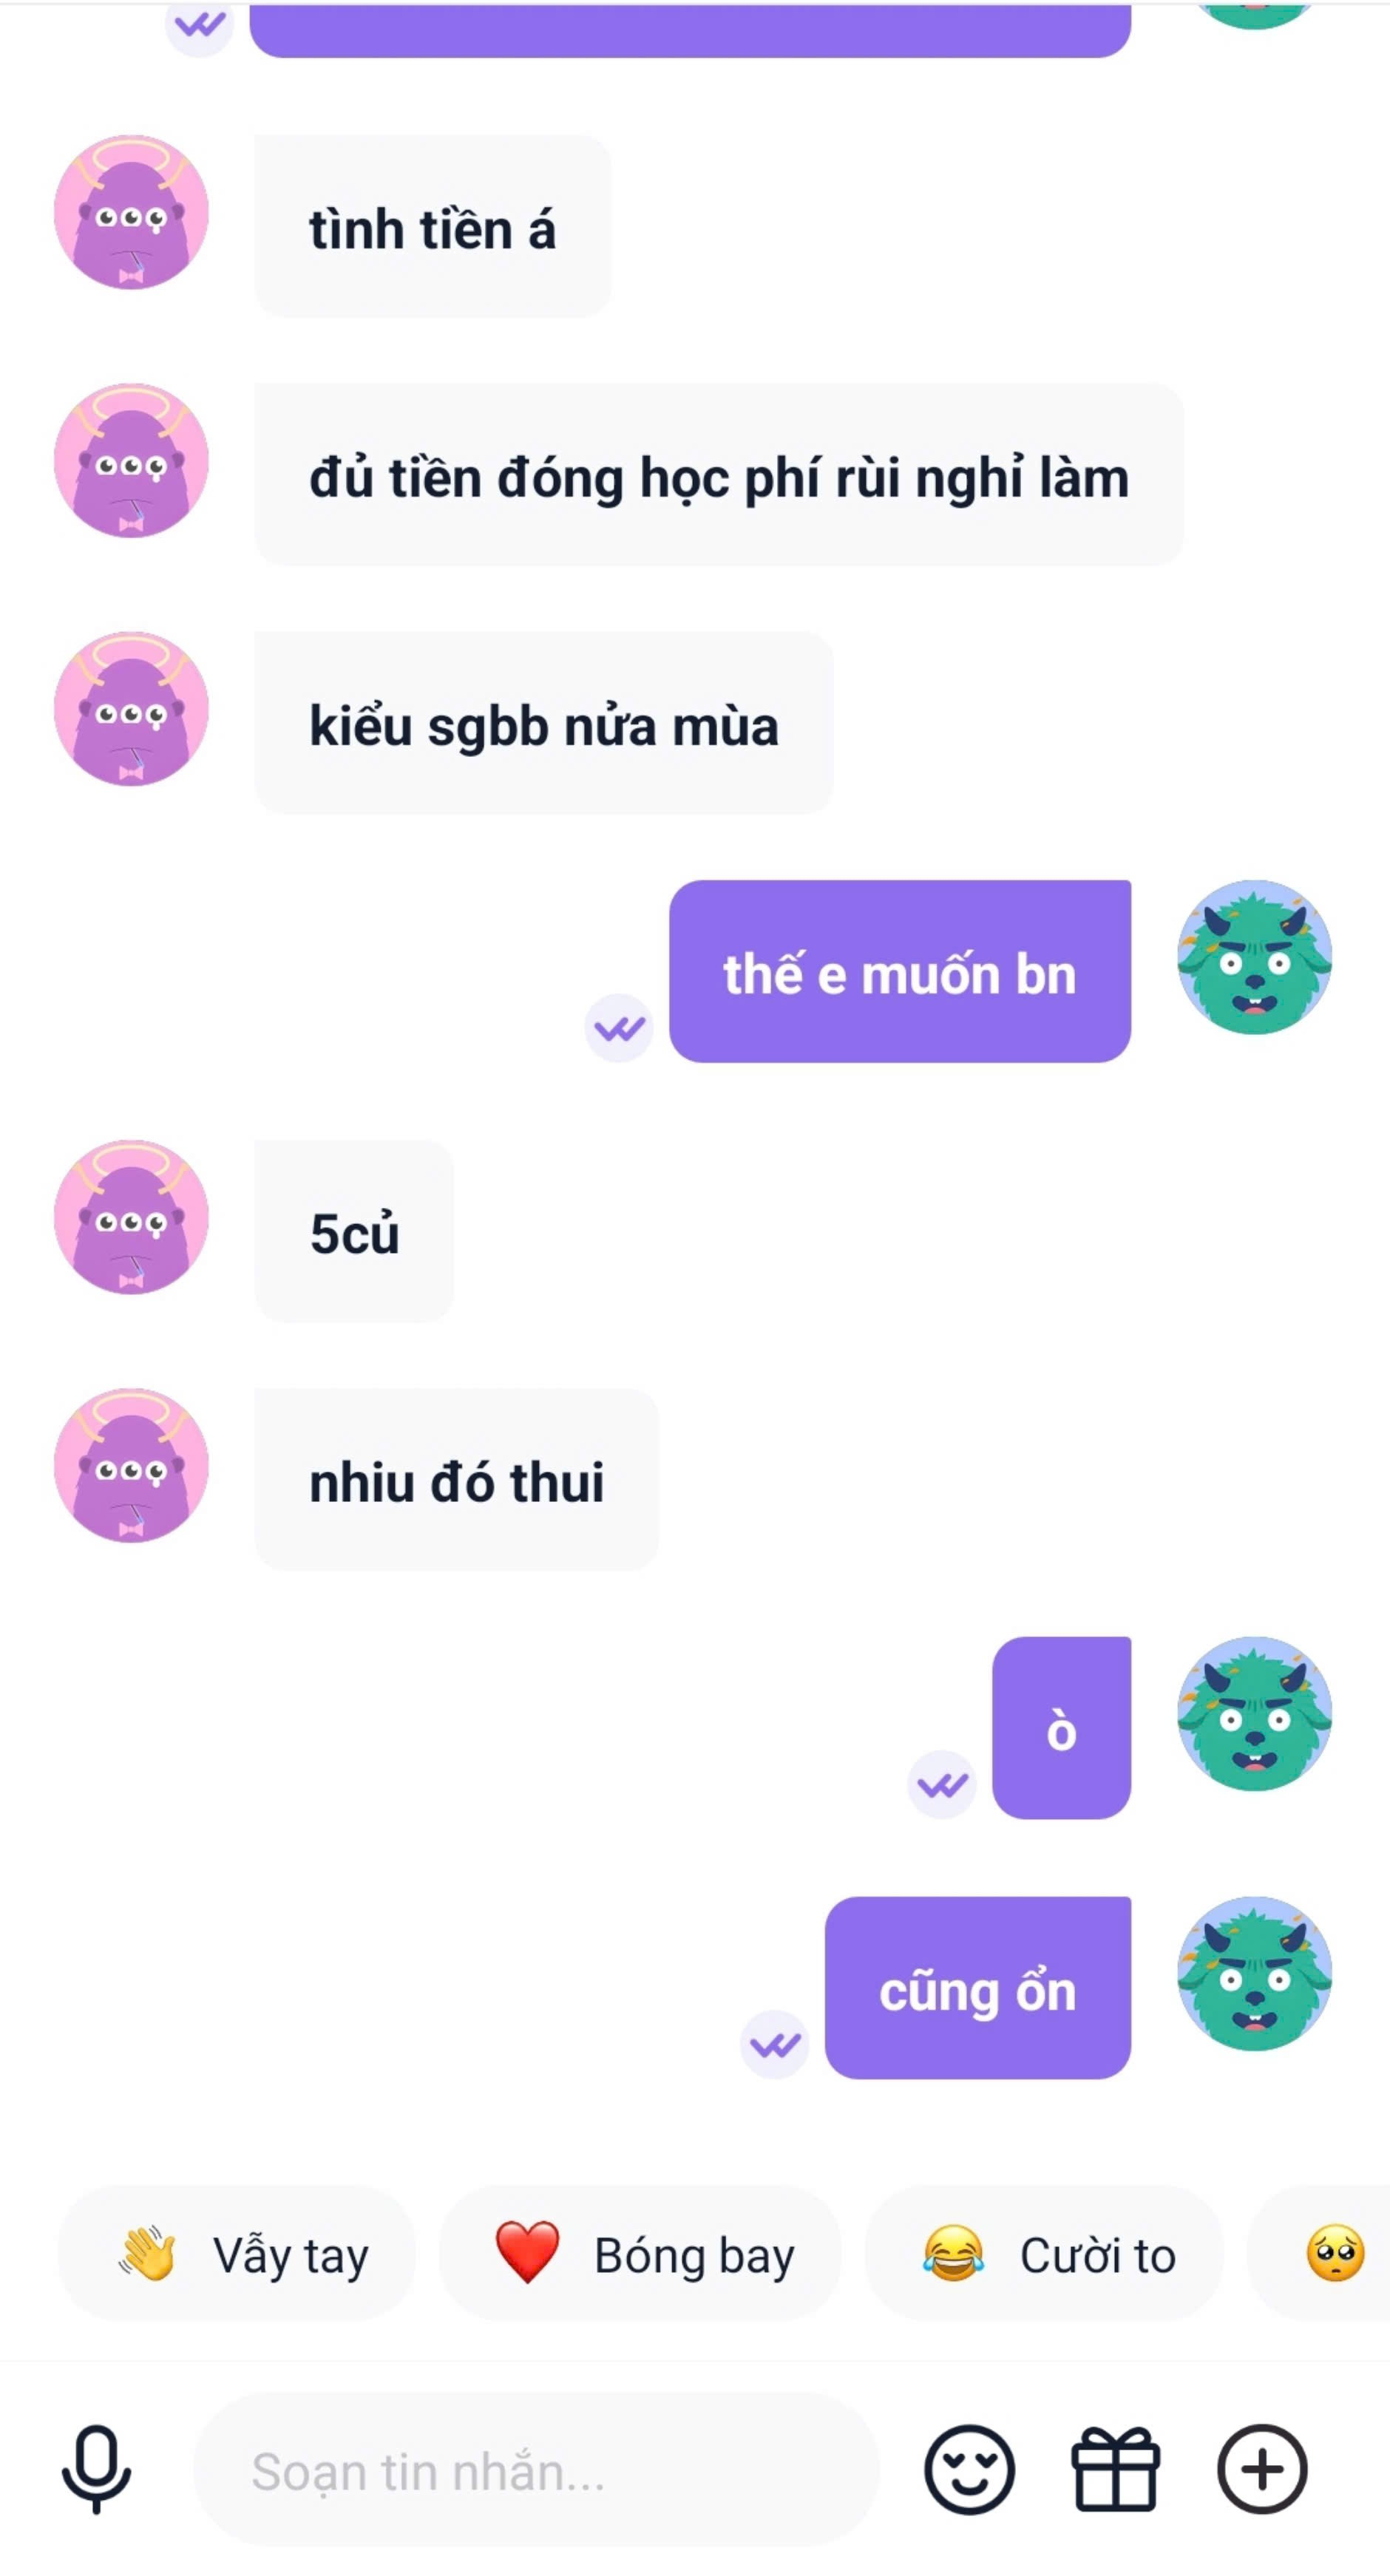Tap the microphone voice message icon
Image resolution: width=1390 pixels, height=2576 pixels.
click(96, 2469)
